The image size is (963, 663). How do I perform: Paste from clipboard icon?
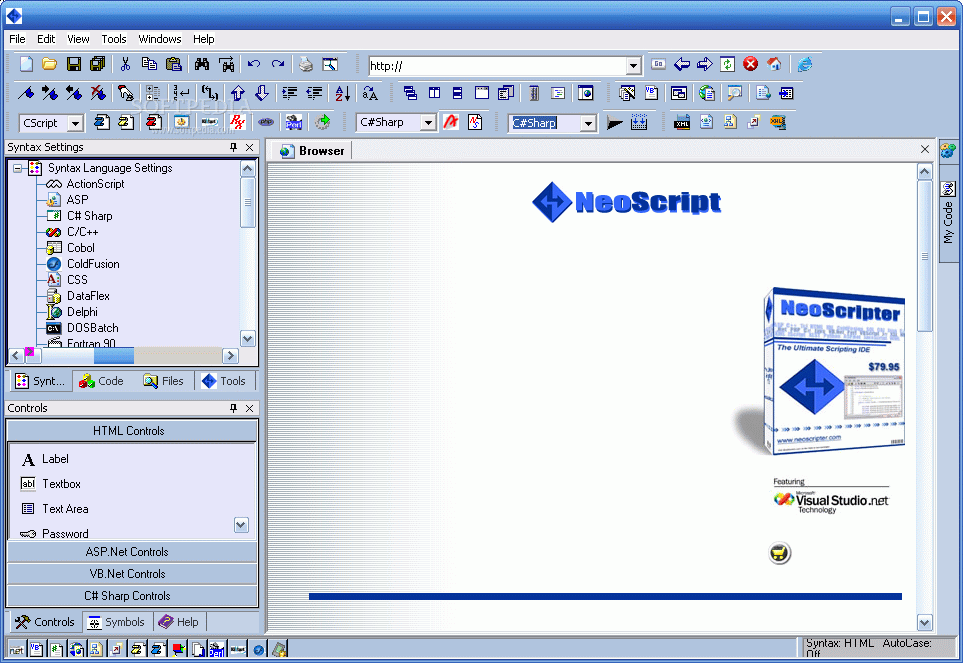(174, 64)
